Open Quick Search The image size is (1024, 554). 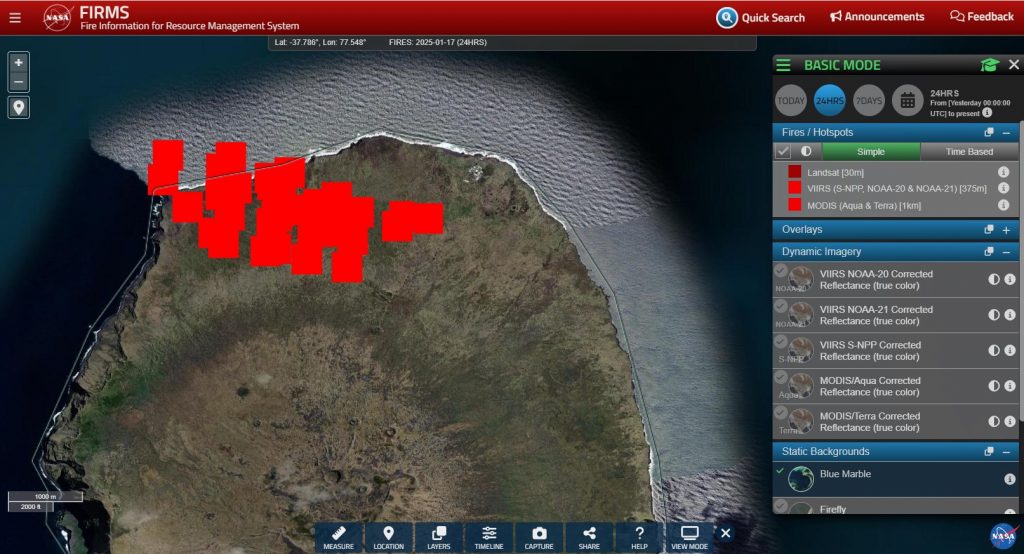pyautogui.click(x=760, y=18)
